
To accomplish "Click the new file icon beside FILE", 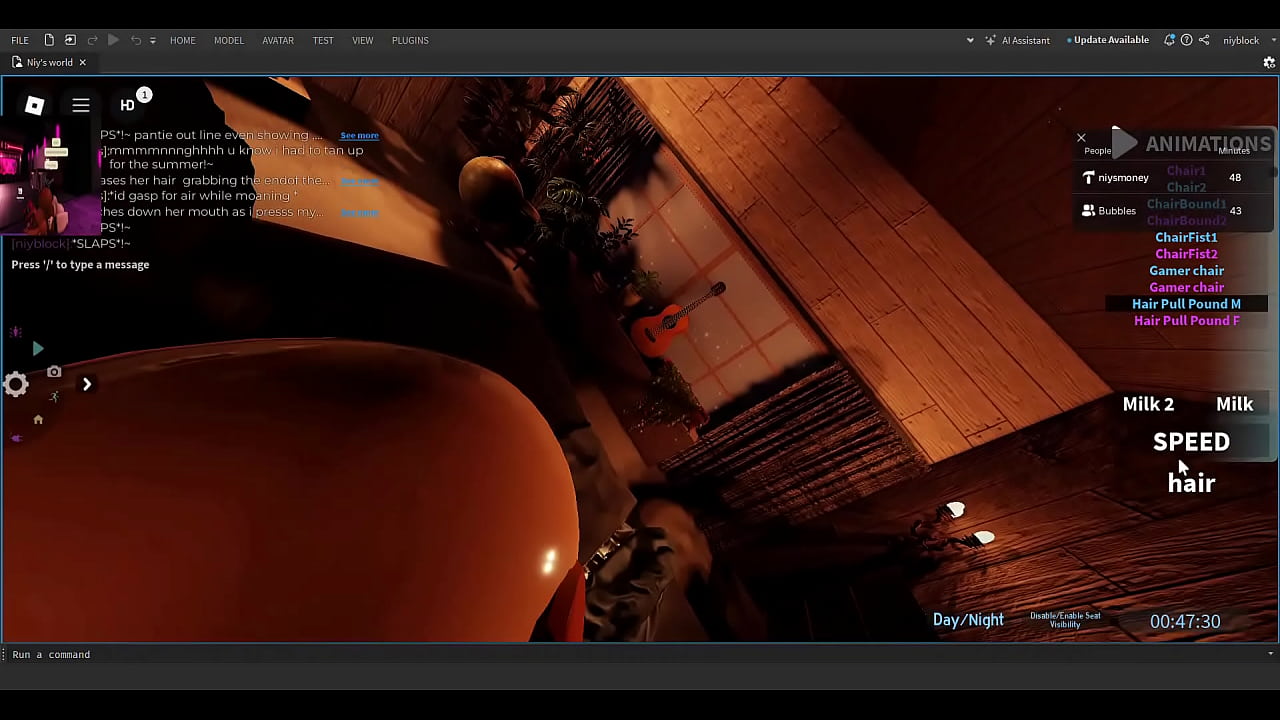I will point(49,40).
